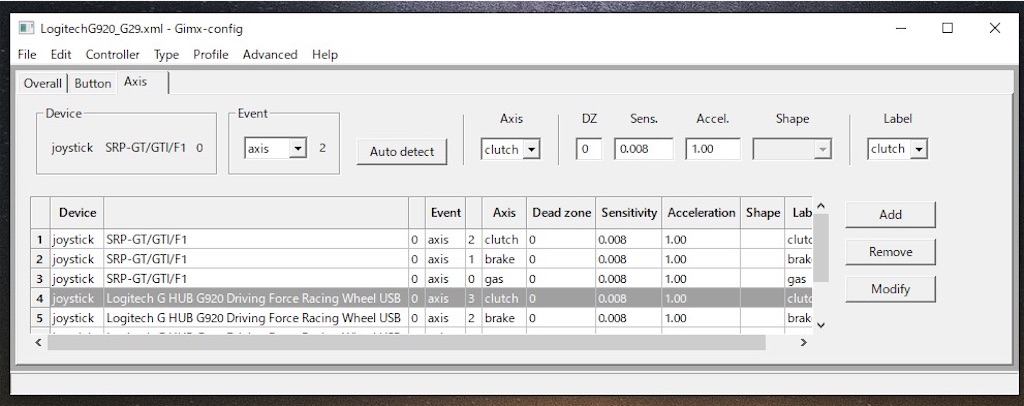The width and height of the screenshot is (1024, 406).
Task: Focus the DZ dead zone input field
Action: coord(588,149)
